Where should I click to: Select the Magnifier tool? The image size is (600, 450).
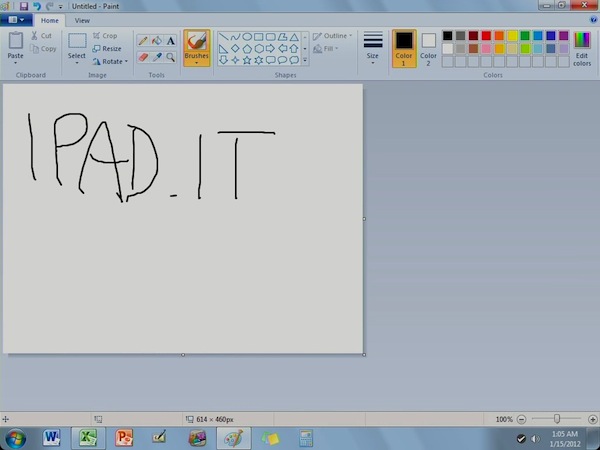click(171, 57)
